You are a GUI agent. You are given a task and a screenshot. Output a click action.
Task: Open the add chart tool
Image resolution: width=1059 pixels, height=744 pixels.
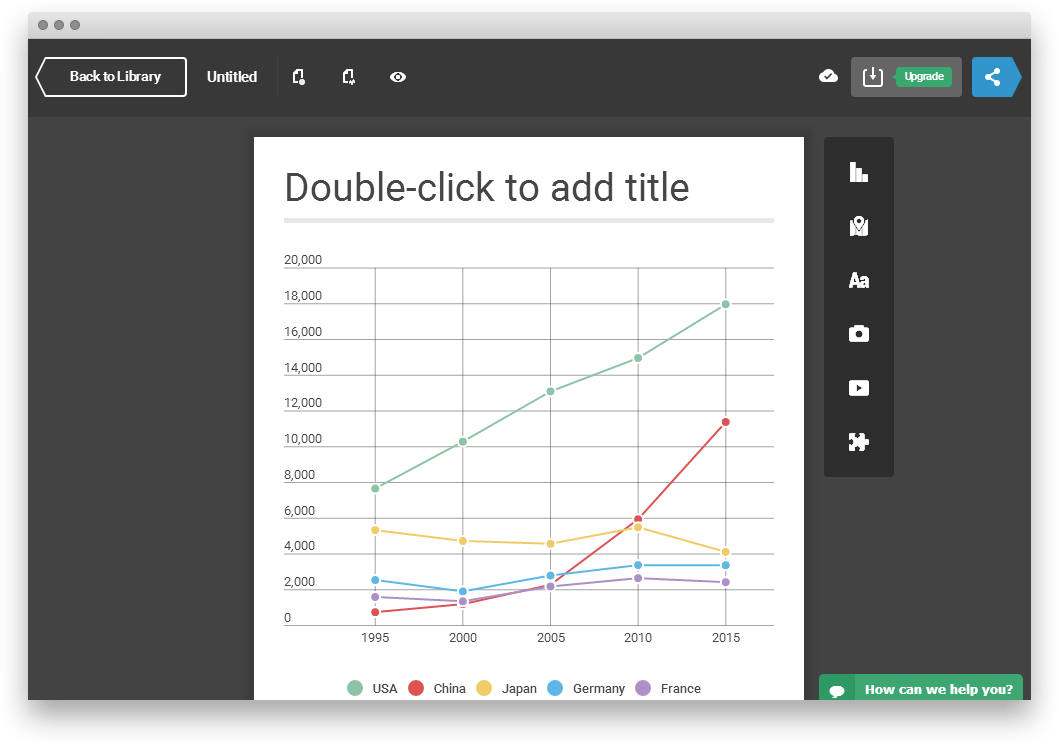click(x=858, y=172)
